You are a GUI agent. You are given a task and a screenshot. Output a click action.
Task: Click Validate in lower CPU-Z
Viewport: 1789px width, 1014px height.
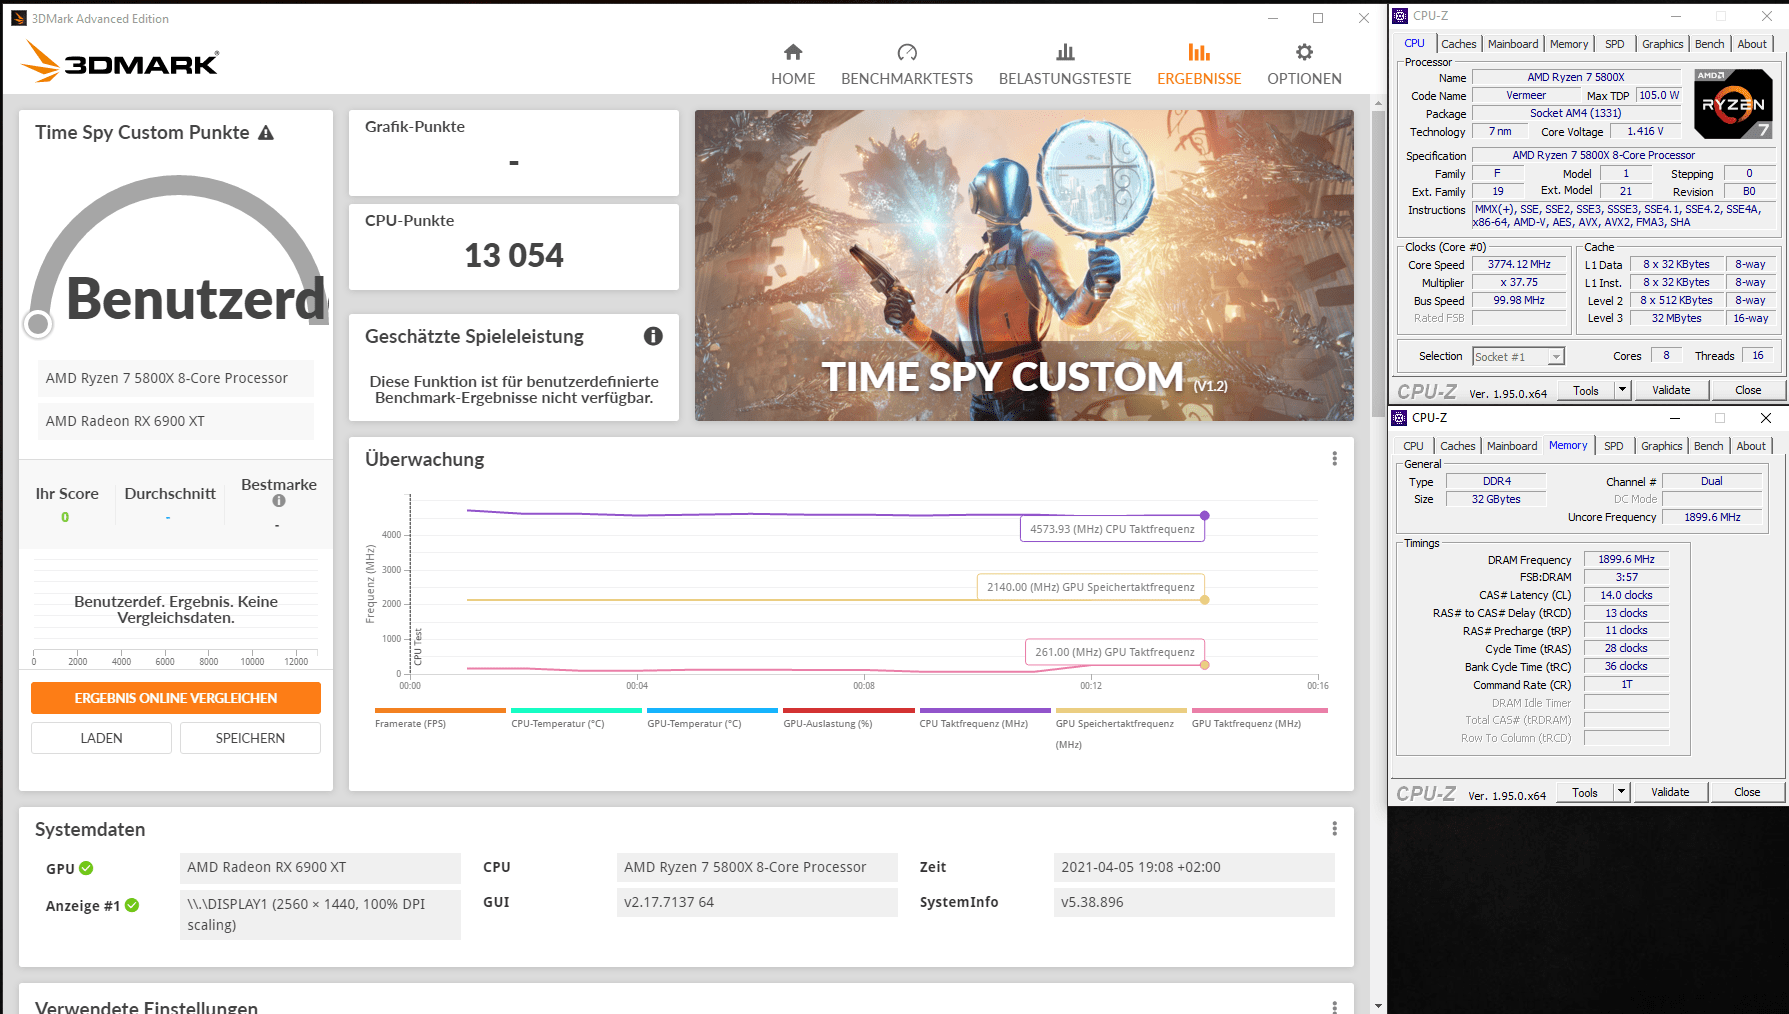click(x=1670, y=792)
